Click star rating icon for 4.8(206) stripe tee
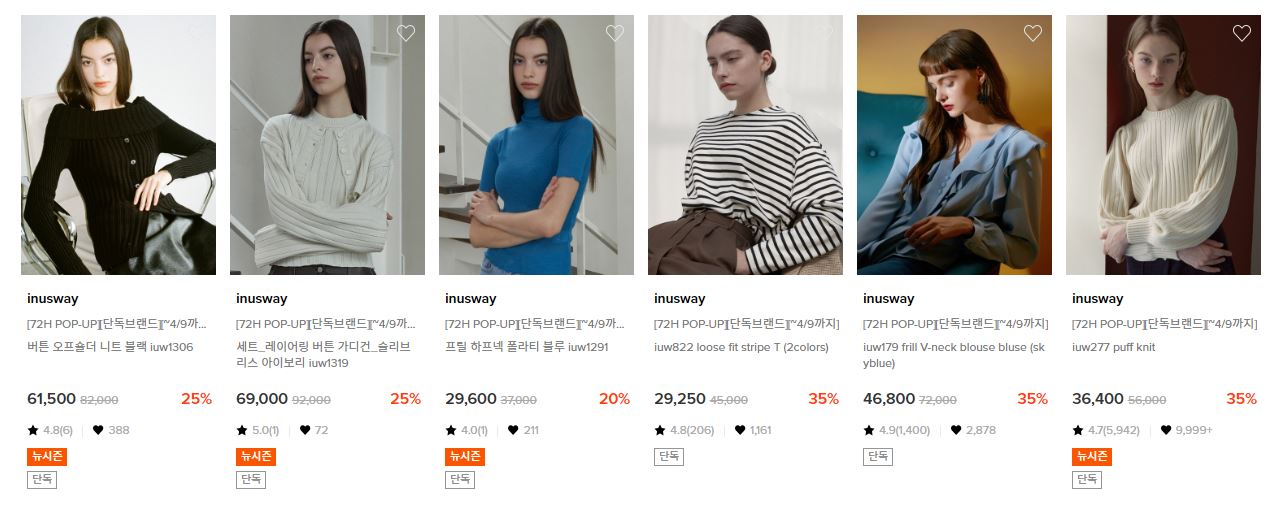The image size is (1277, 515). click(660, 430)
